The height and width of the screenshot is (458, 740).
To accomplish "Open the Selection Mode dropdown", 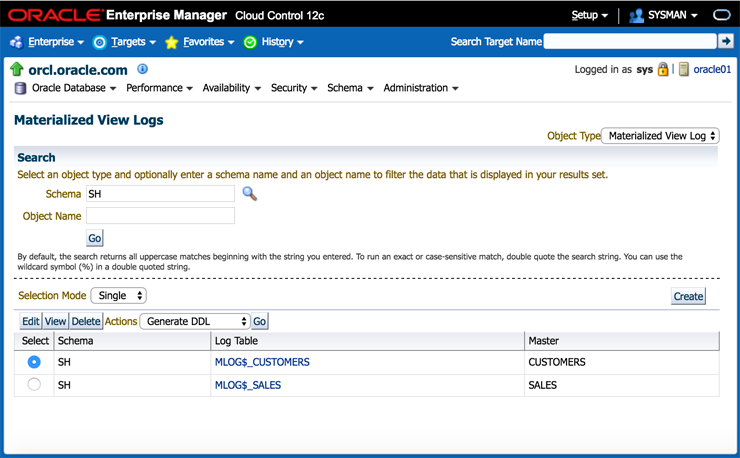I will 119,296.
